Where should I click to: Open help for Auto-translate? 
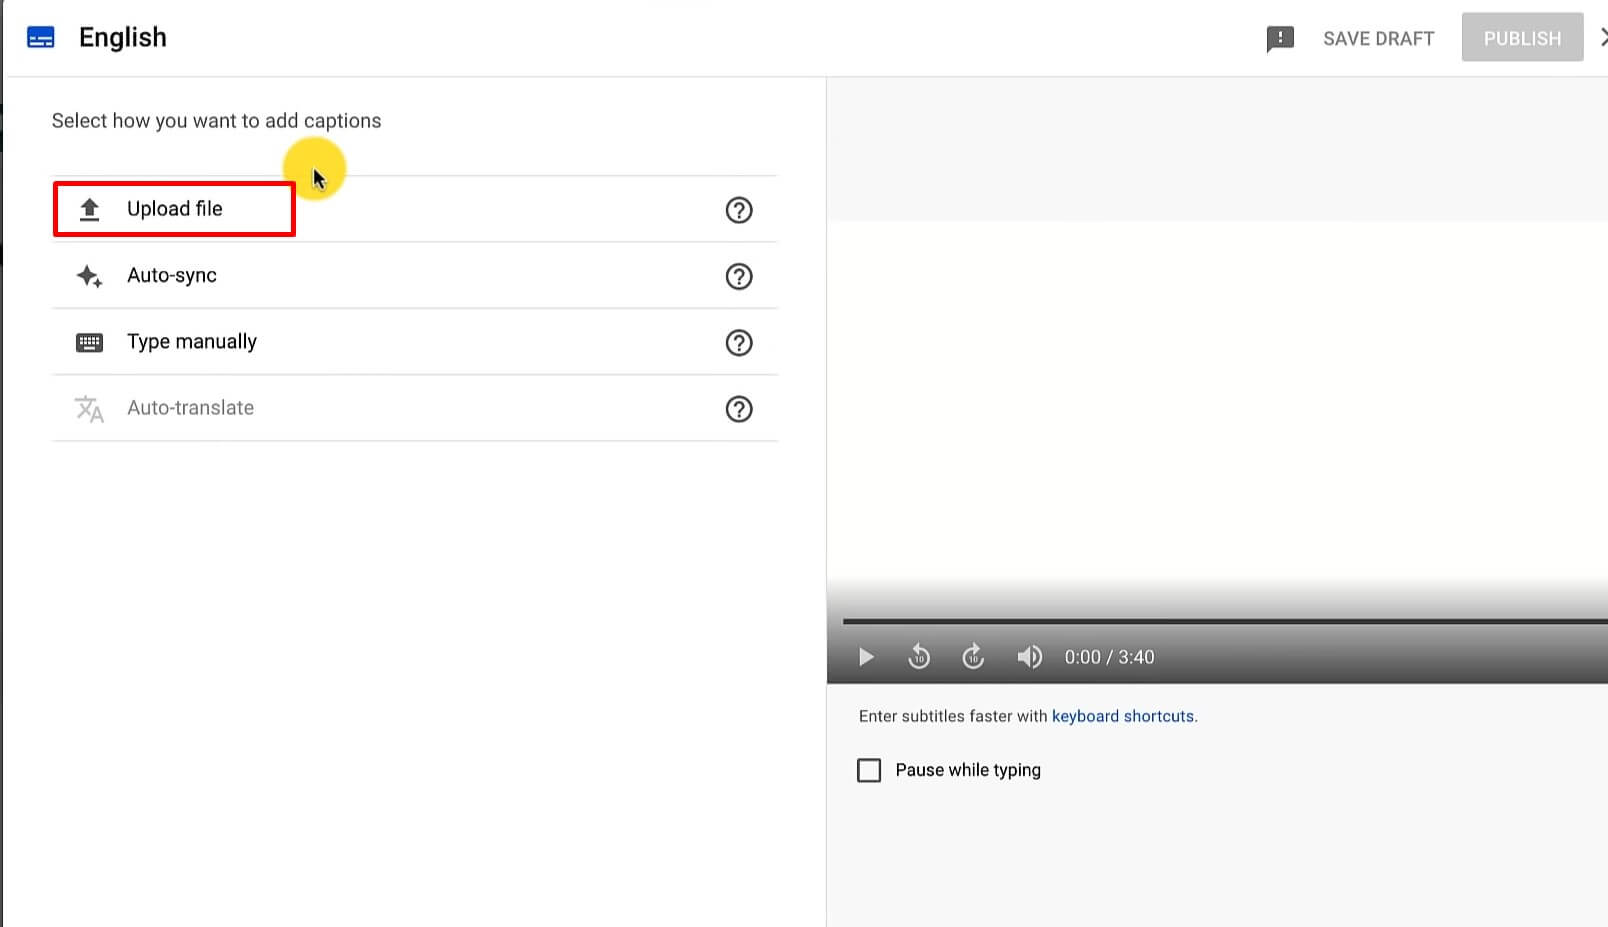pos(739,409)
